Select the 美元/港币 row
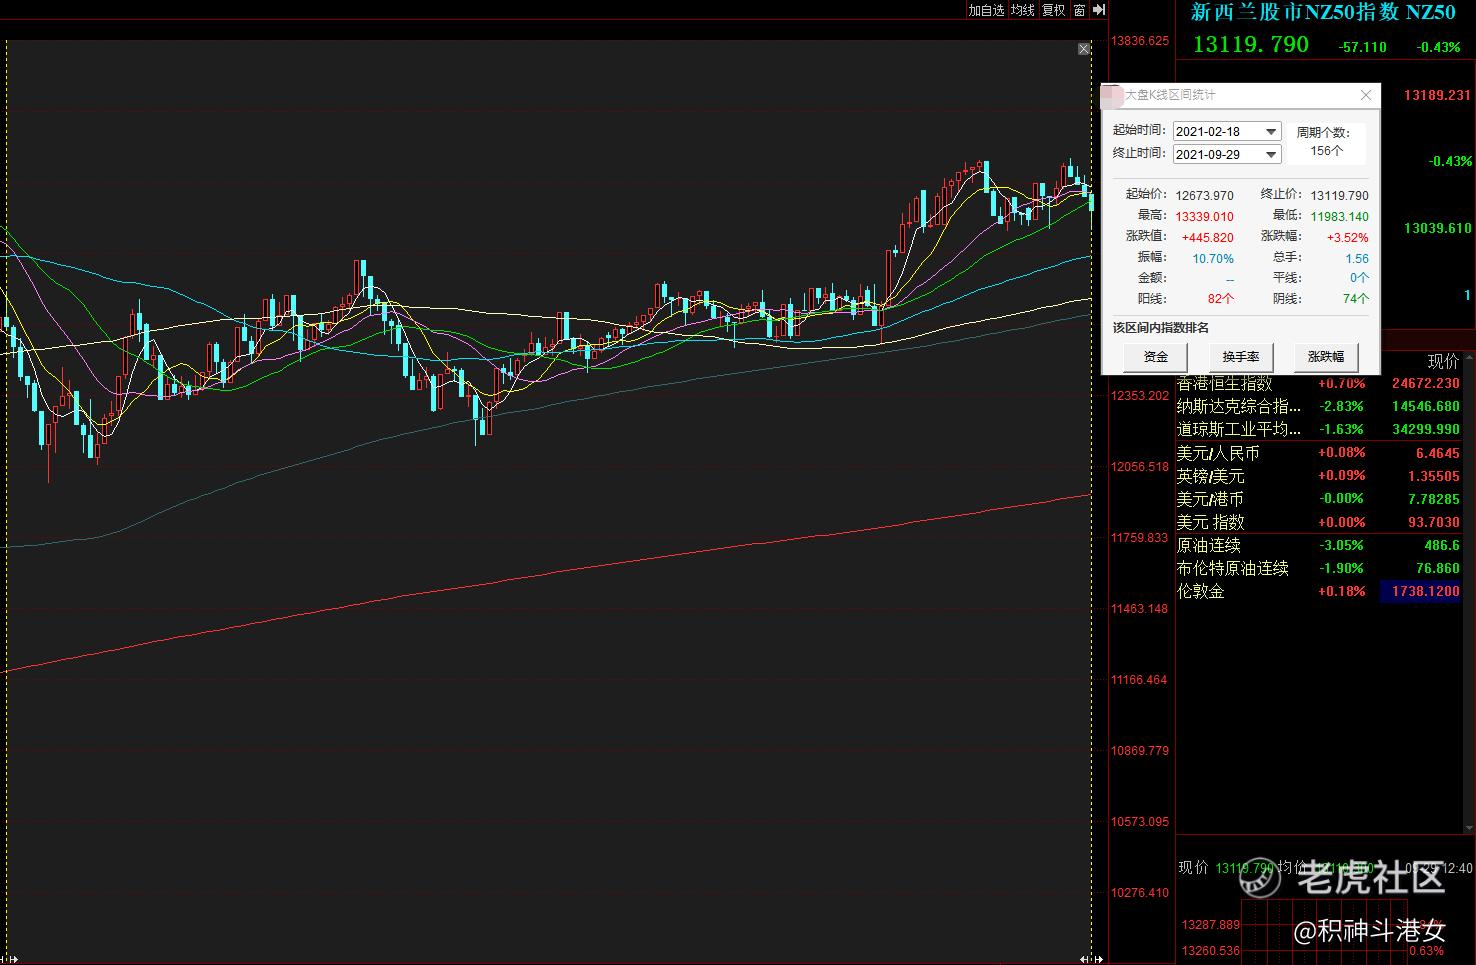The height and width of the screenshot is (965, 1476). click(1318, 499)
